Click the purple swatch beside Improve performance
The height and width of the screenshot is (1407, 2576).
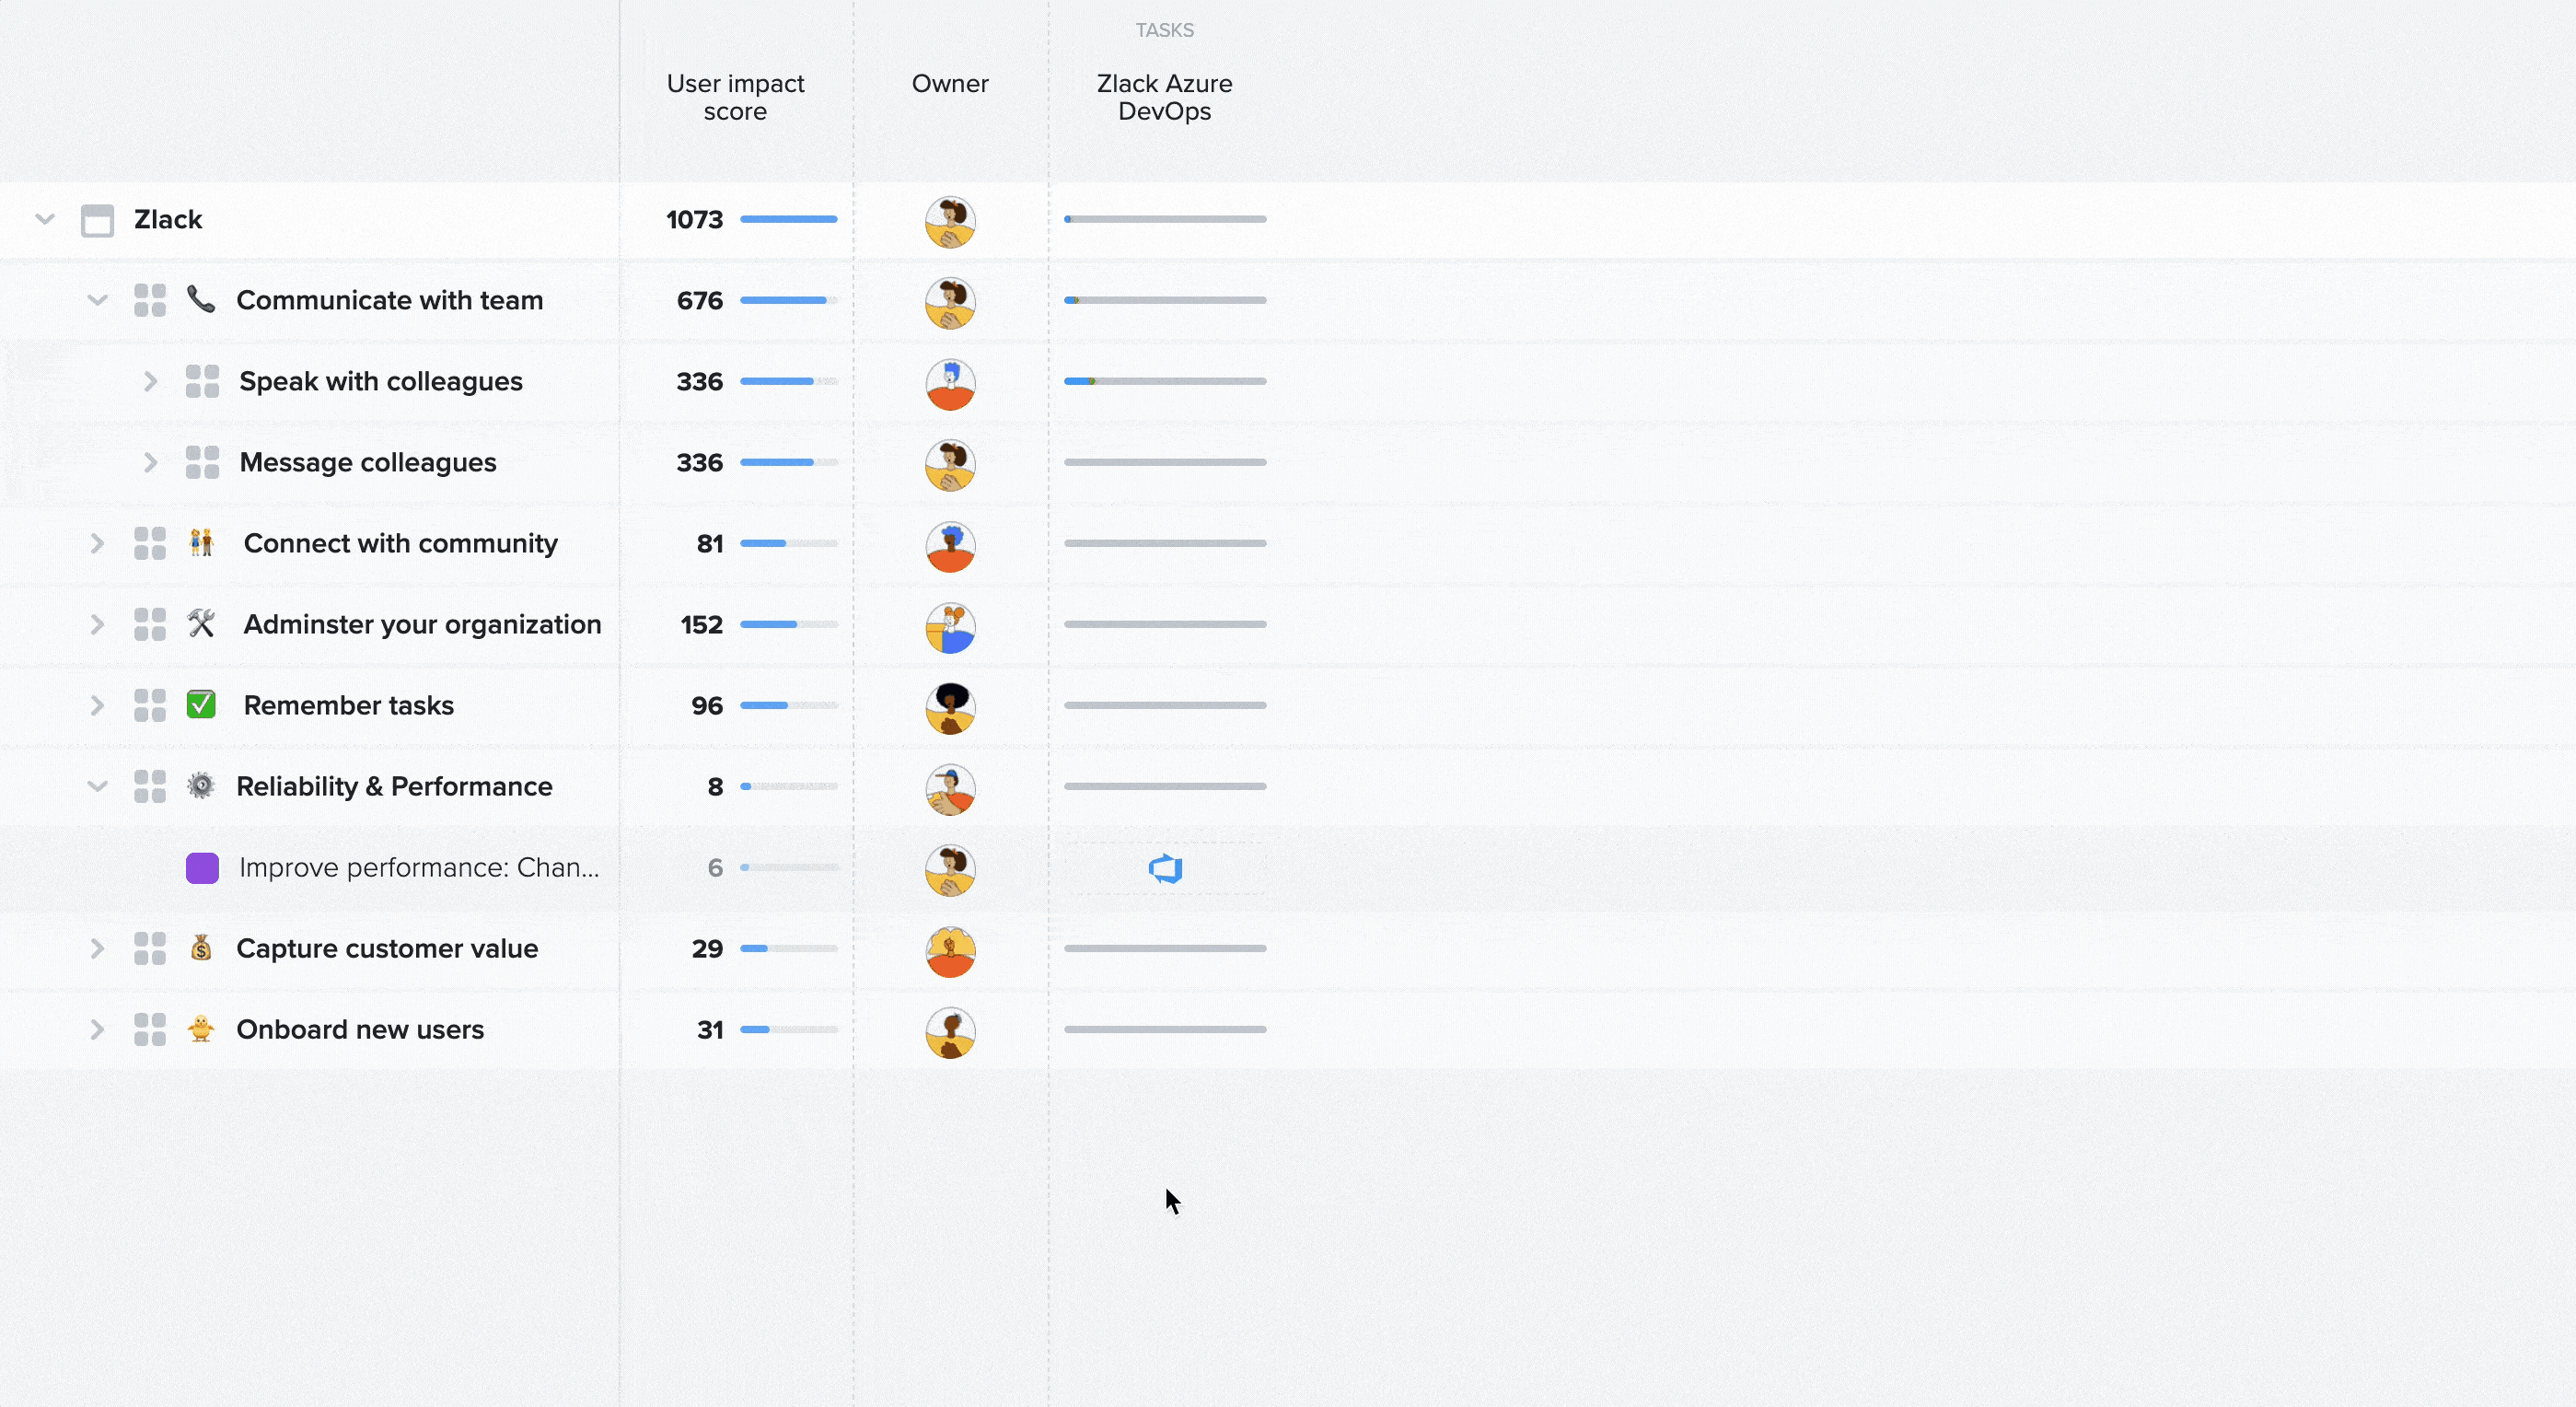202,868
